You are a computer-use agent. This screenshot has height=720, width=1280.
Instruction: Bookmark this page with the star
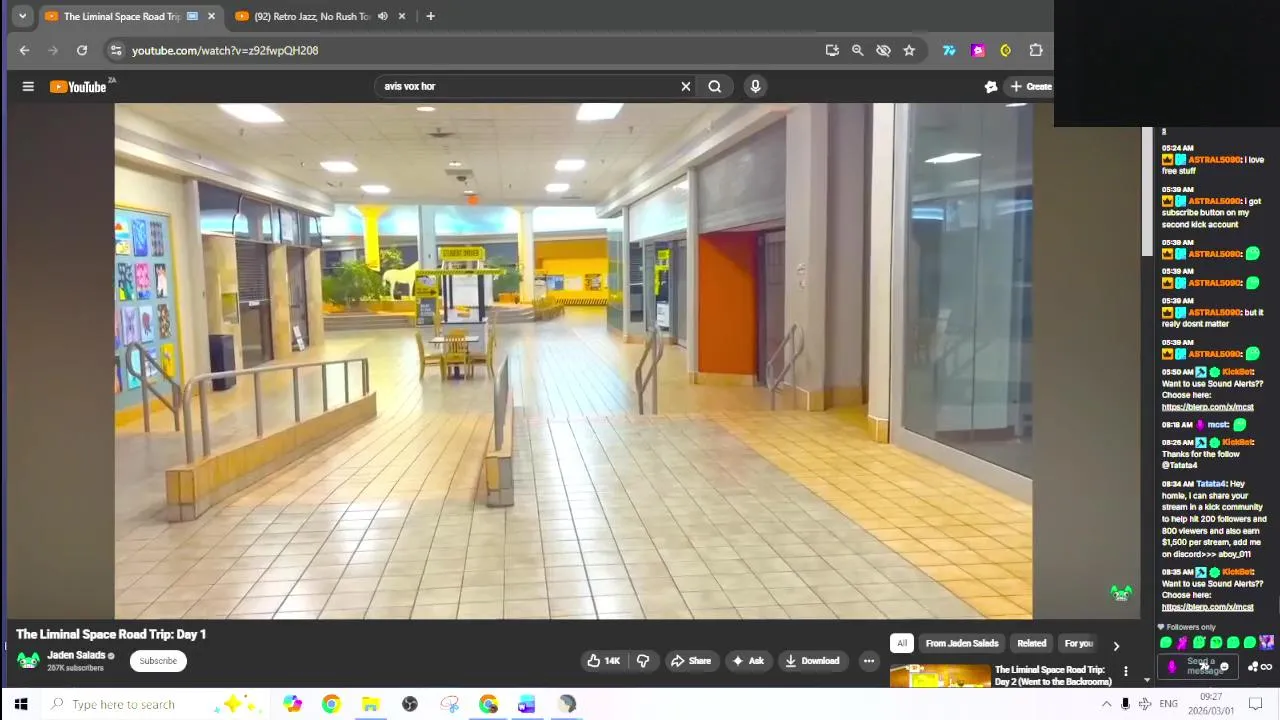(x=909, y=50)
